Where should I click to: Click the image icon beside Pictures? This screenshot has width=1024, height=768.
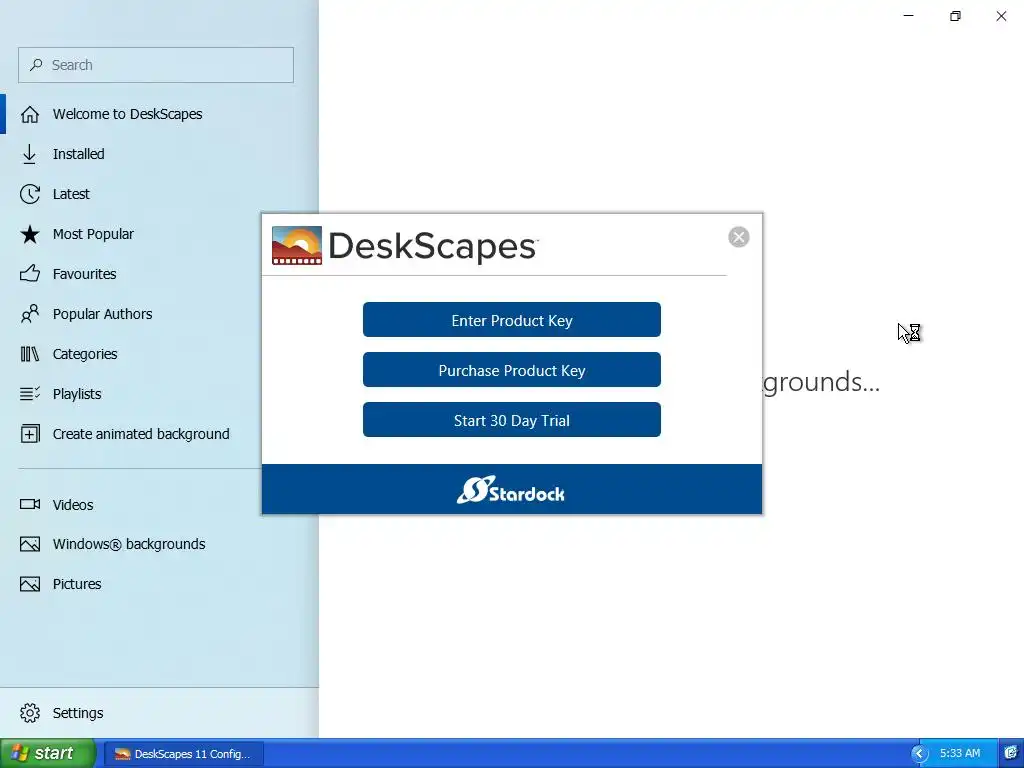[x=29, y=584]
